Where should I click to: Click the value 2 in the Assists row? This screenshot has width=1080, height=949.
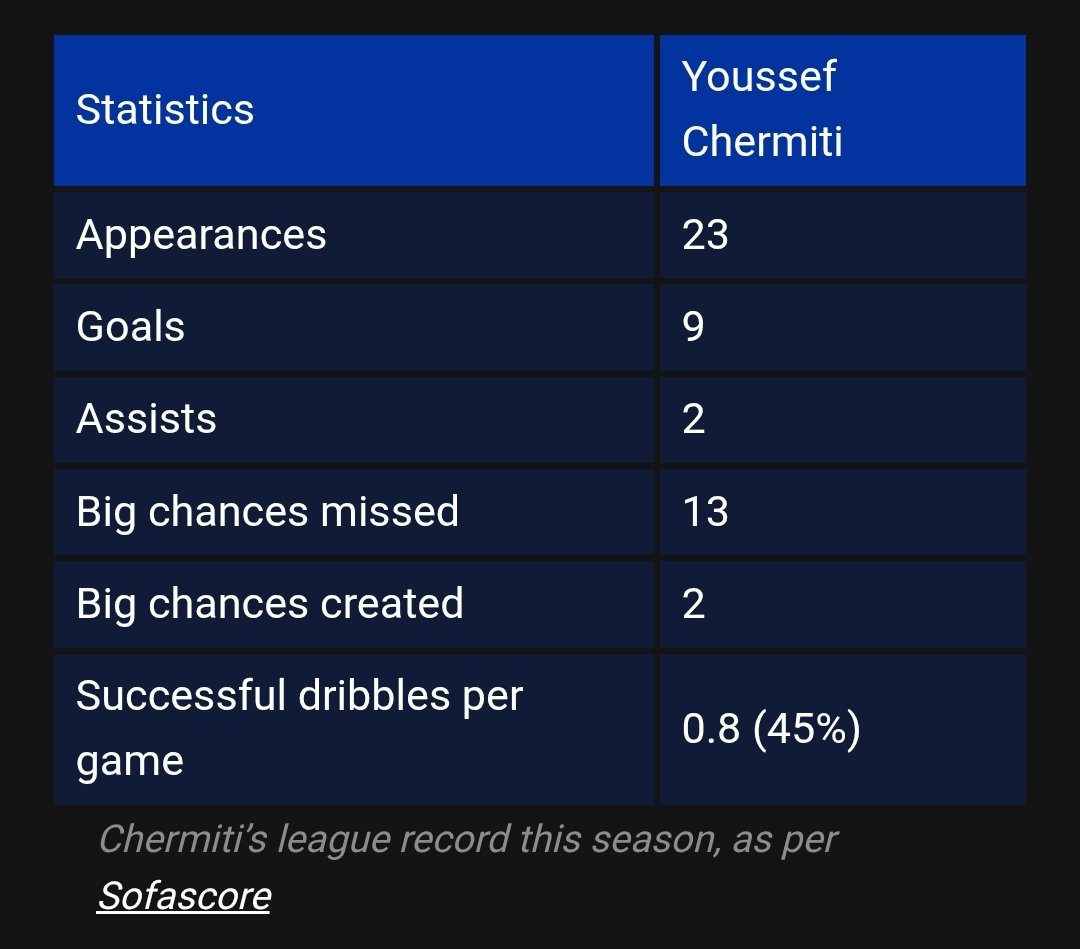pos(694,419)
